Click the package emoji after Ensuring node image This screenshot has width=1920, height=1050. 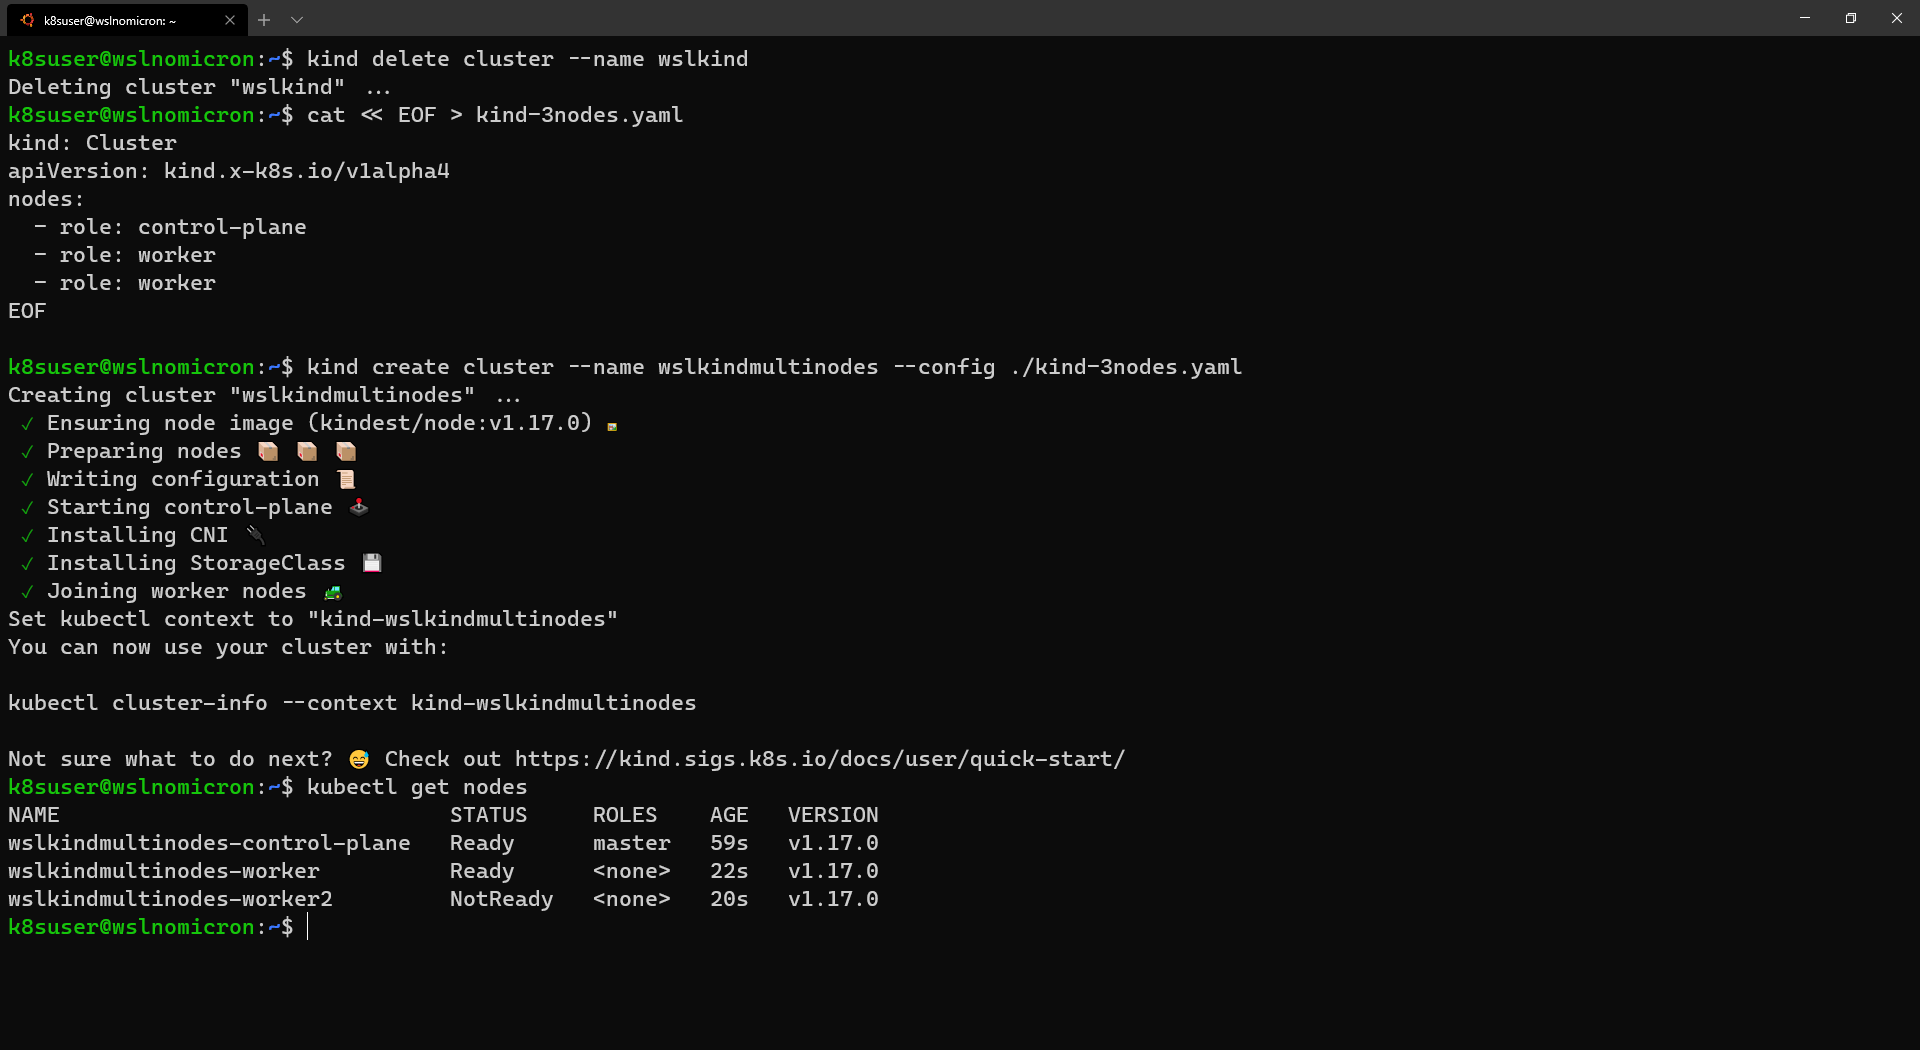[611, 424]
